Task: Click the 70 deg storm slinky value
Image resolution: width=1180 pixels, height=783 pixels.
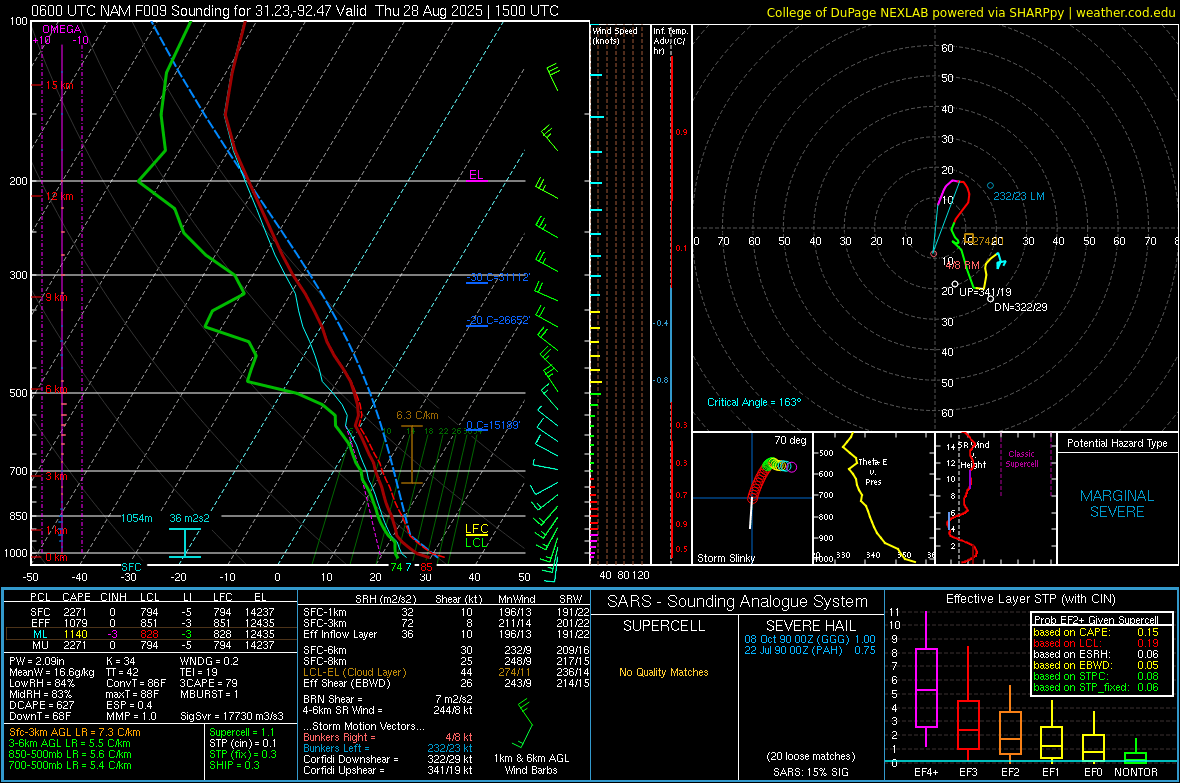Action: (790, 440)
